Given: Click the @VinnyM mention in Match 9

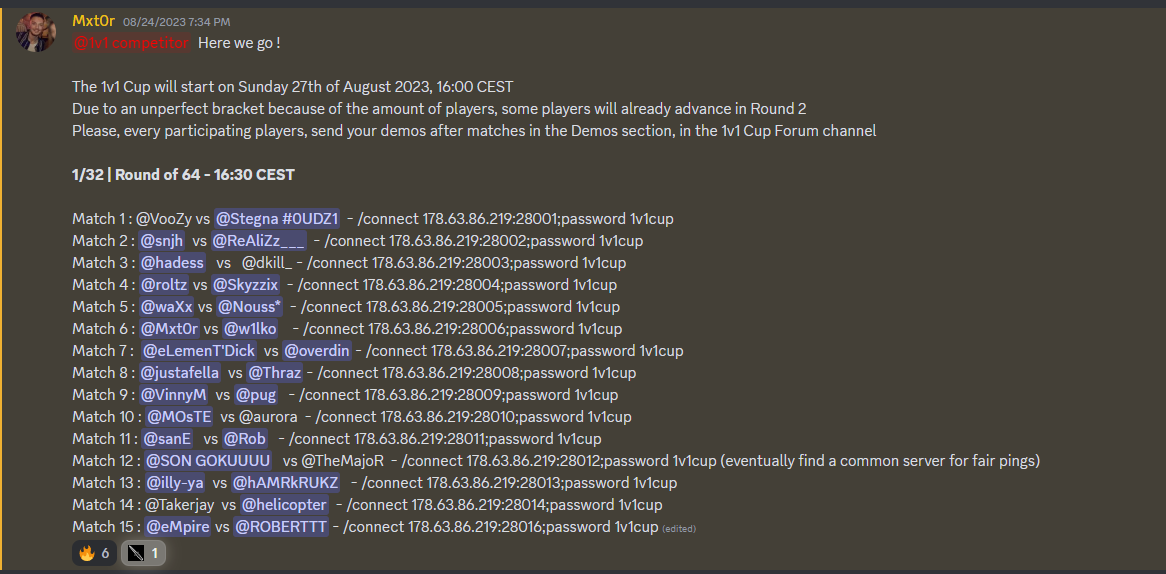Looking at the screenshot, I should point(173,394).
